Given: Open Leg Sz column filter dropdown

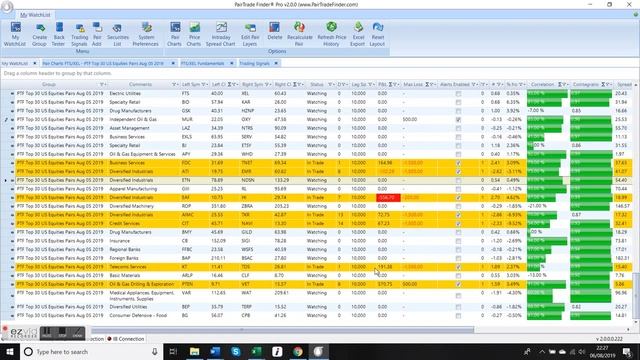Looking at the screenshot, I should pyautogui.click(x=370, y=84).
